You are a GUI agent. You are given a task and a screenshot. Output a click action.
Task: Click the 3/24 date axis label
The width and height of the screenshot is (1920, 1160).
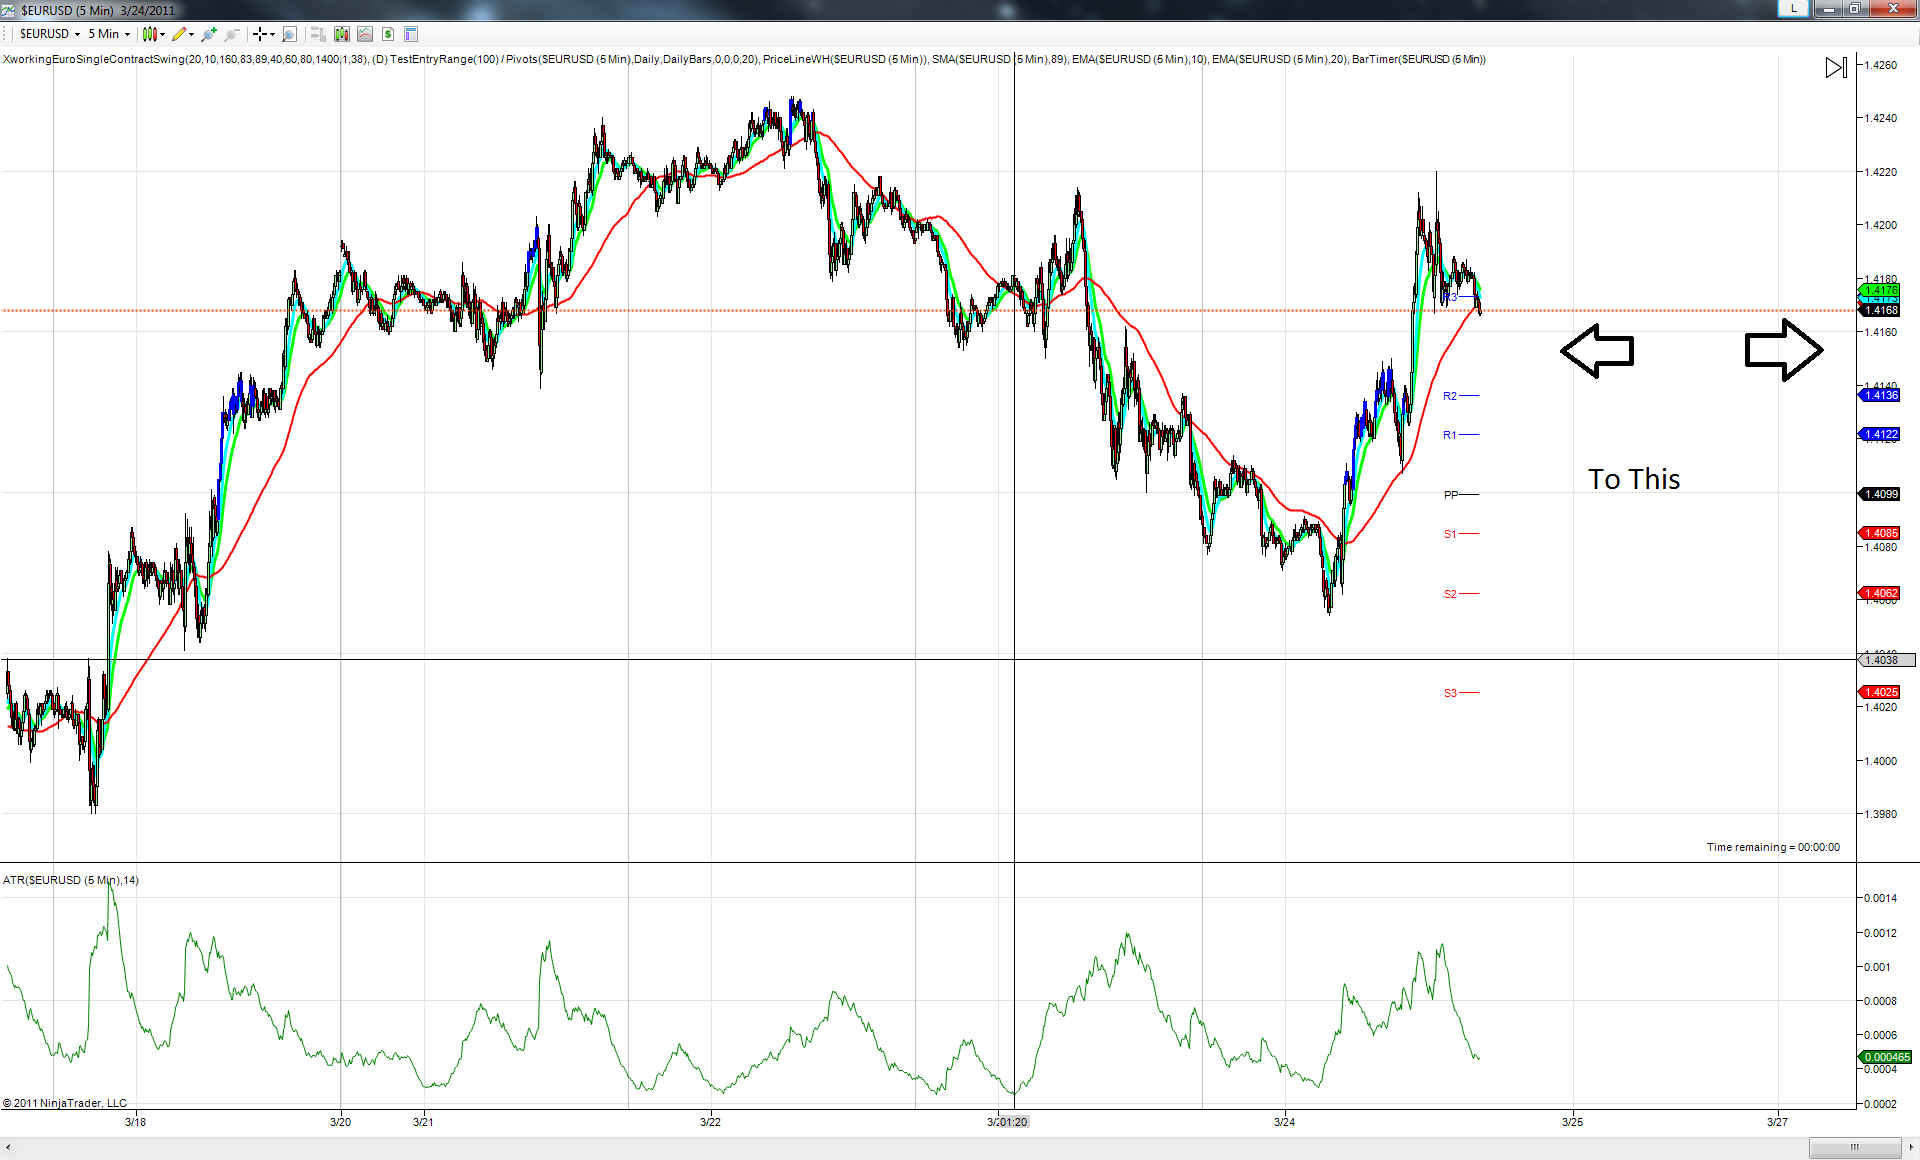[1284, 1122]
